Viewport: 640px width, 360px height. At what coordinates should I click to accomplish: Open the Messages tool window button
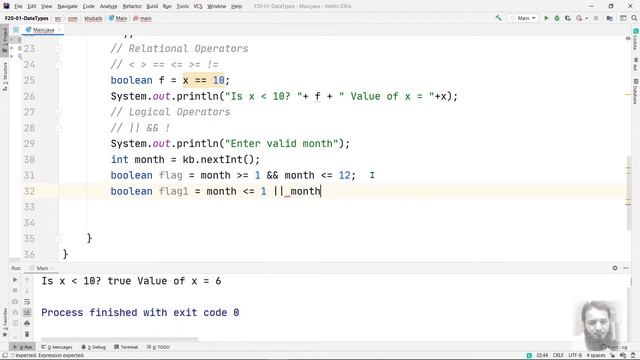click(x=57, y=347)
